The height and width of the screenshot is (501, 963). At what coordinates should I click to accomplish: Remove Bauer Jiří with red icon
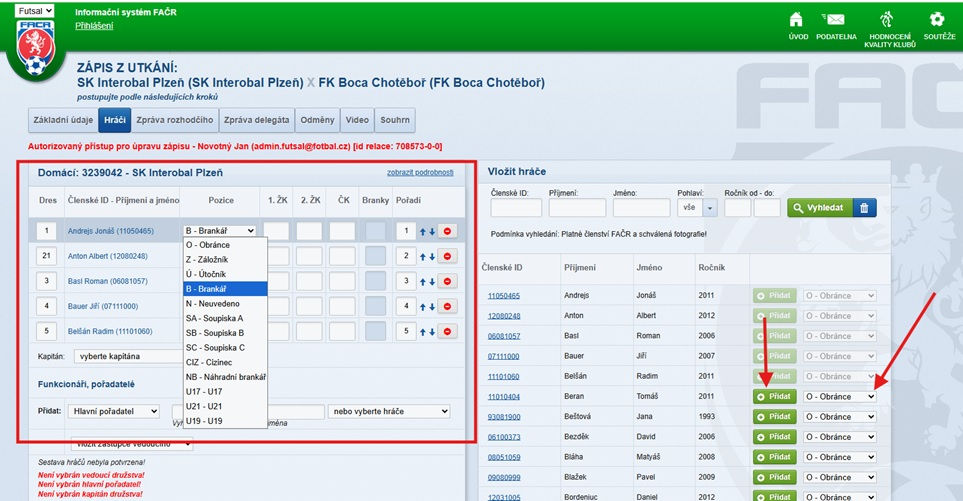click(447, 306)
